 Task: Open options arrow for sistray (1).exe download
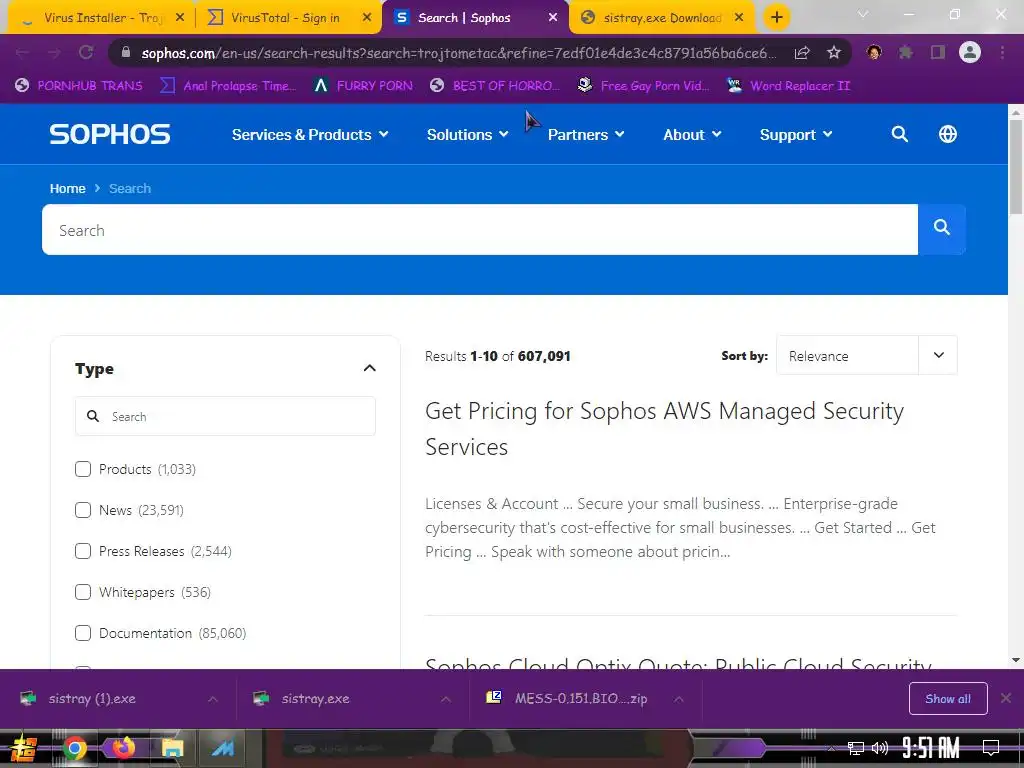(x=213, y=699)
